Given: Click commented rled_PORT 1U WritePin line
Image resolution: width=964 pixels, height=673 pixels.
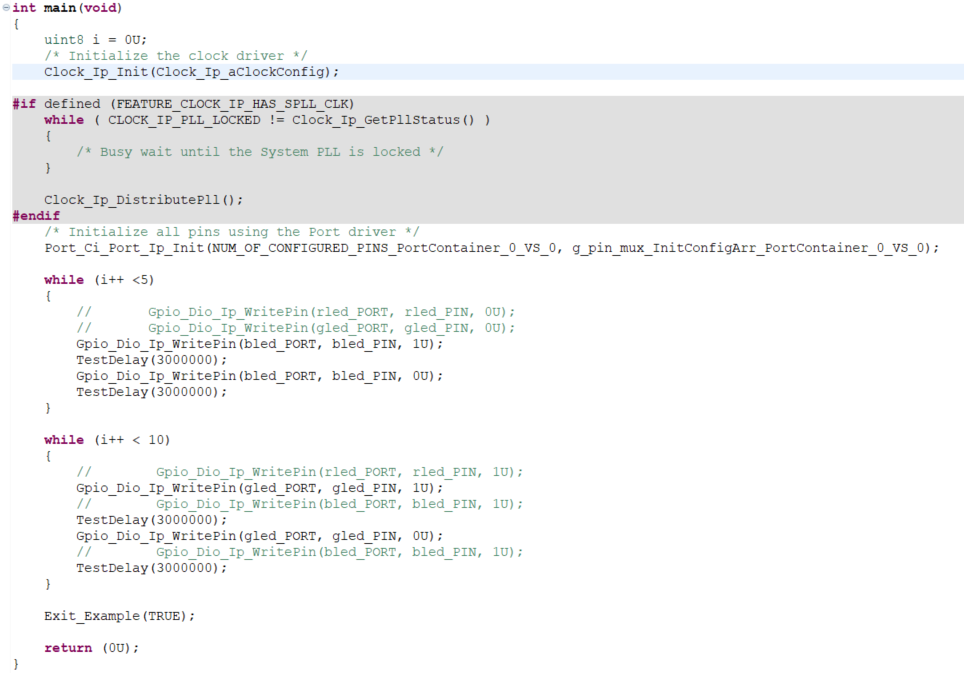Looking at the screenshot, I should [299, 471].
